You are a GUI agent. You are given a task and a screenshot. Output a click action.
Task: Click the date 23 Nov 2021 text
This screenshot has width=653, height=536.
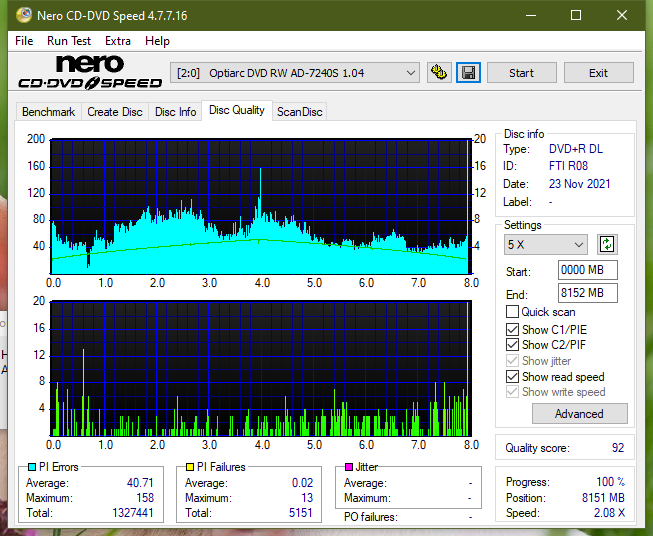pos(579,184)
